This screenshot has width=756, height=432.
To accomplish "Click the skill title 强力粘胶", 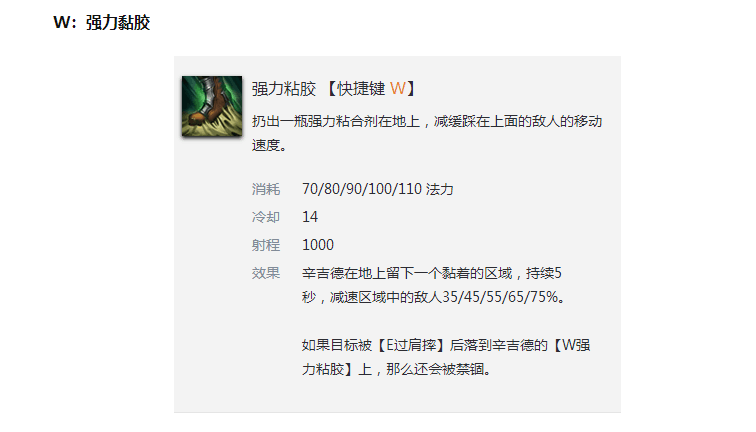I will (284, 89).
